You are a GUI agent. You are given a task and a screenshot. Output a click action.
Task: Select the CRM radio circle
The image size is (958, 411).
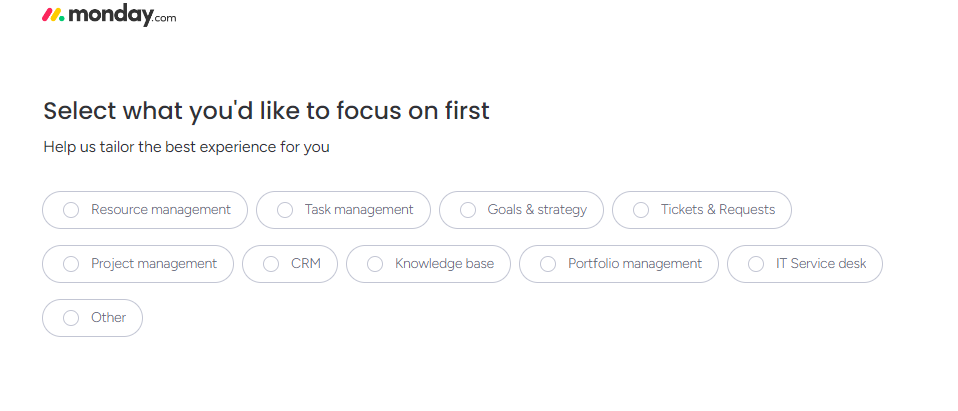(271, 264)
